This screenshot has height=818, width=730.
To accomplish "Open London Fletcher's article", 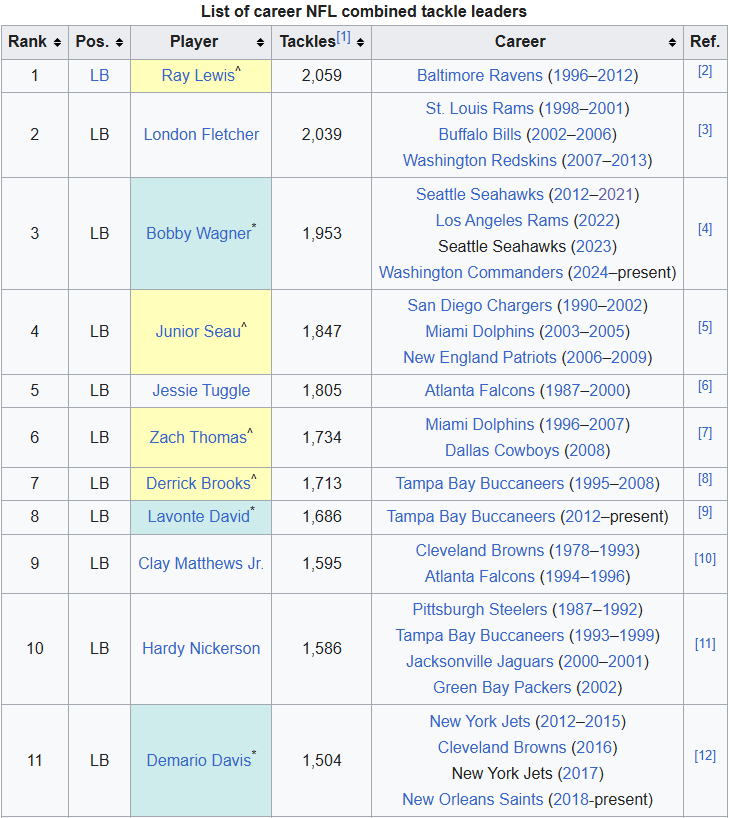I will [201, 135].
